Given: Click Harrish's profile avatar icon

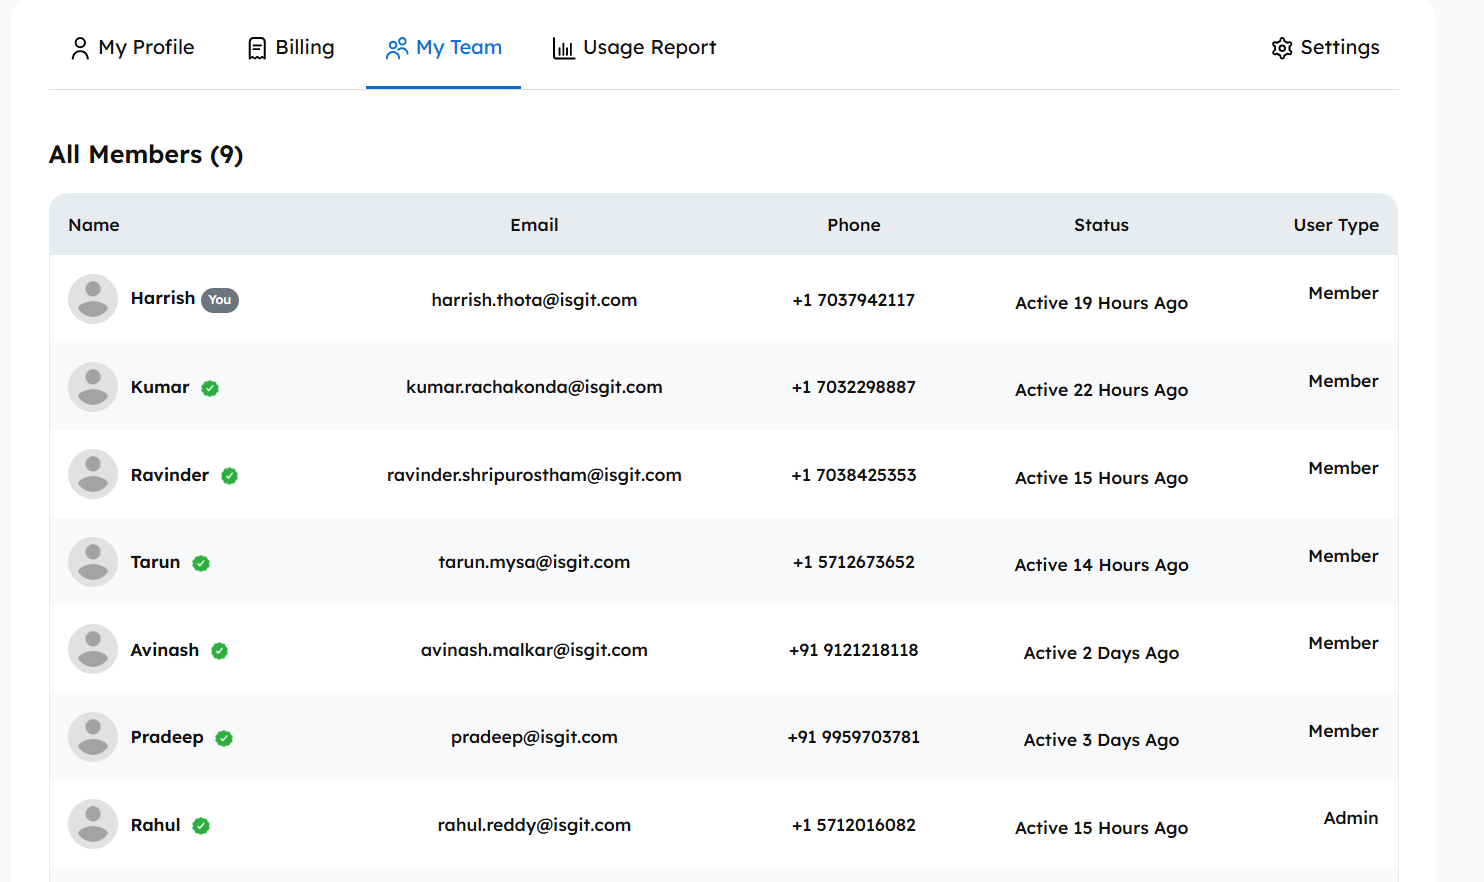Looking at the screenshot, I should pos(93,299).
